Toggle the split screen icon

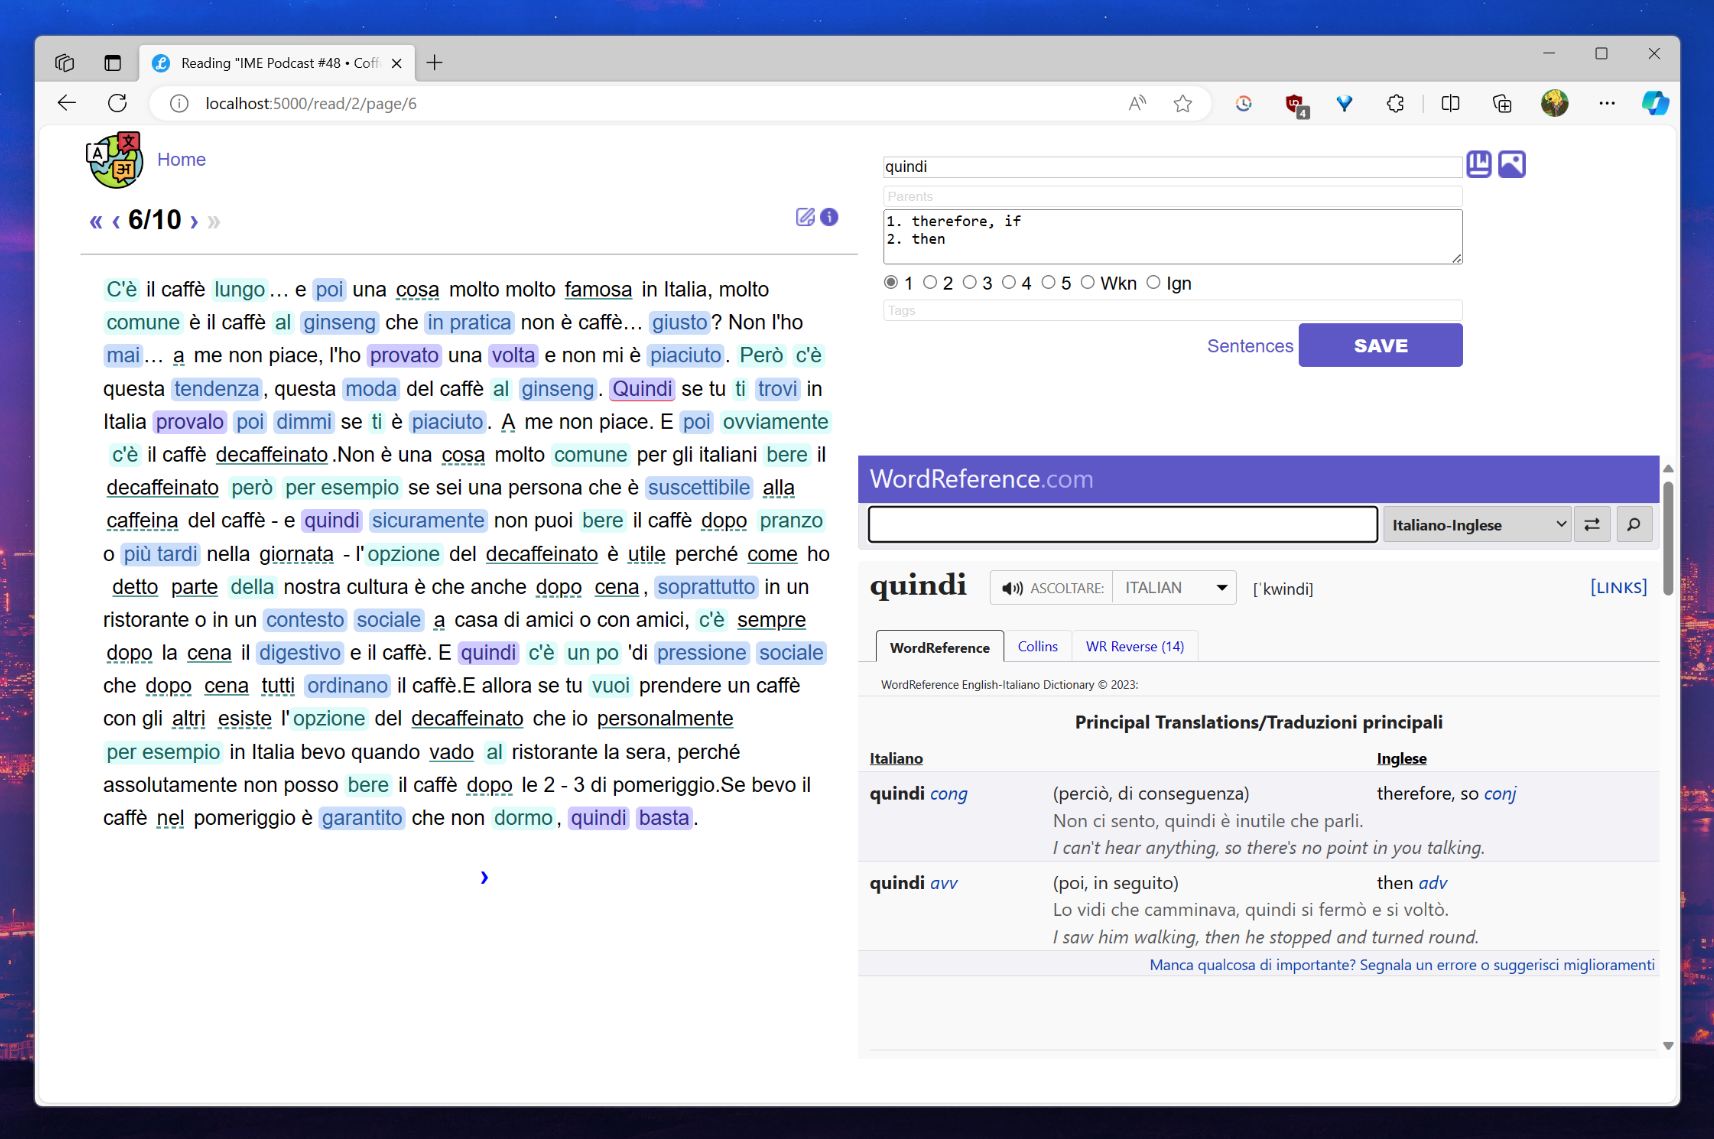click(x=1450, y=103)
